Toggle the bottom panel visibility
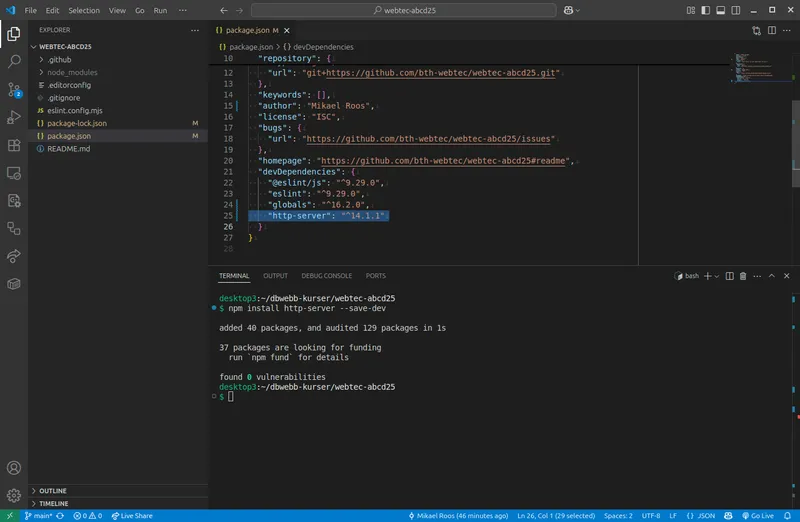This screenshot has width=800, height=522. coord(720,10)
